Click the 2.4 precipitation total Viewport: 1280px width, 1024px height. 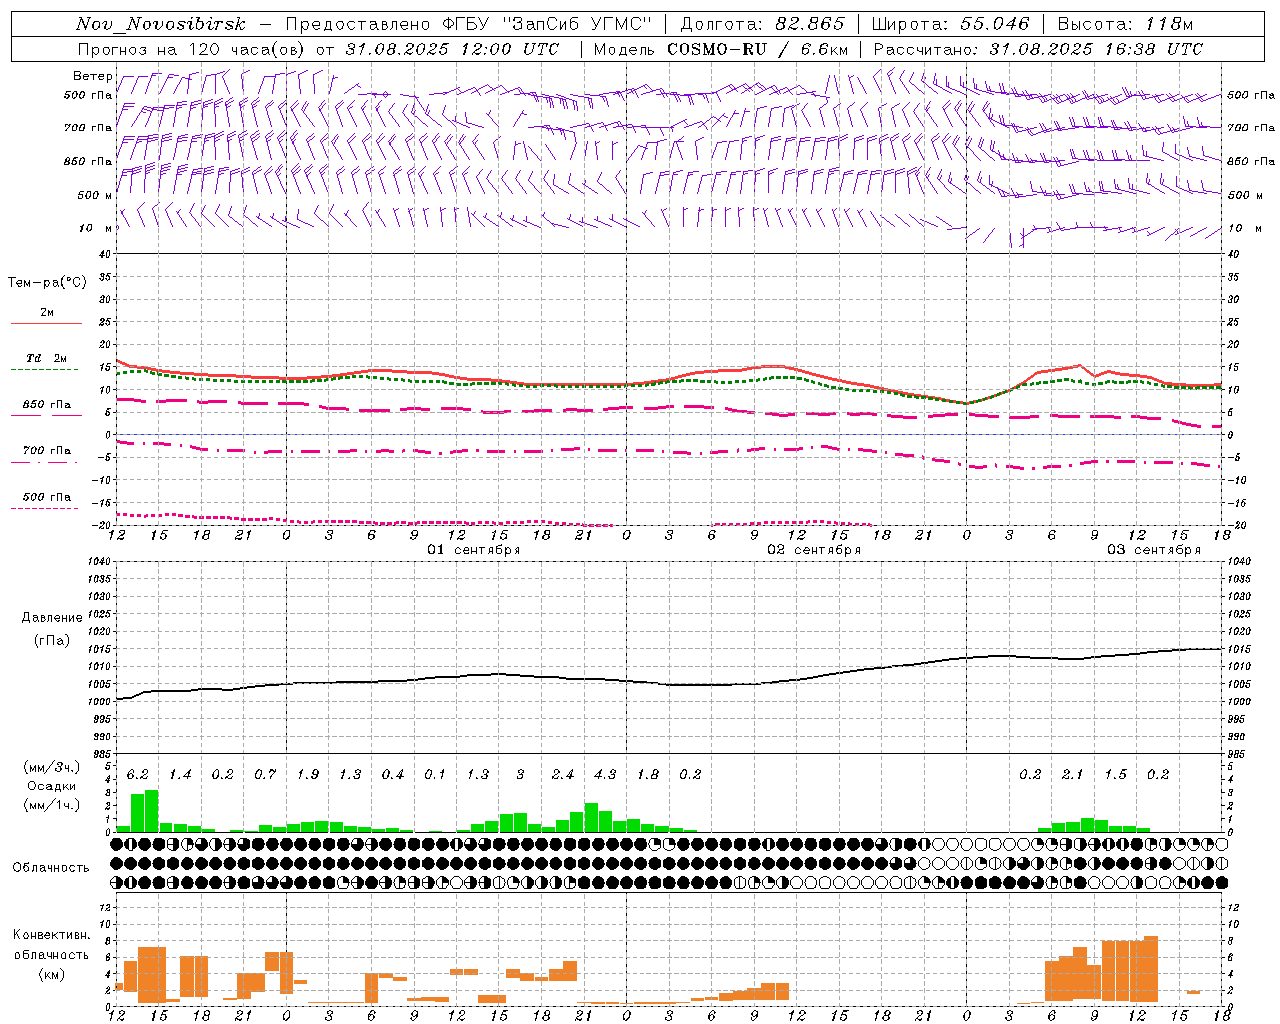pyautogui.click(x=563, y=774)
